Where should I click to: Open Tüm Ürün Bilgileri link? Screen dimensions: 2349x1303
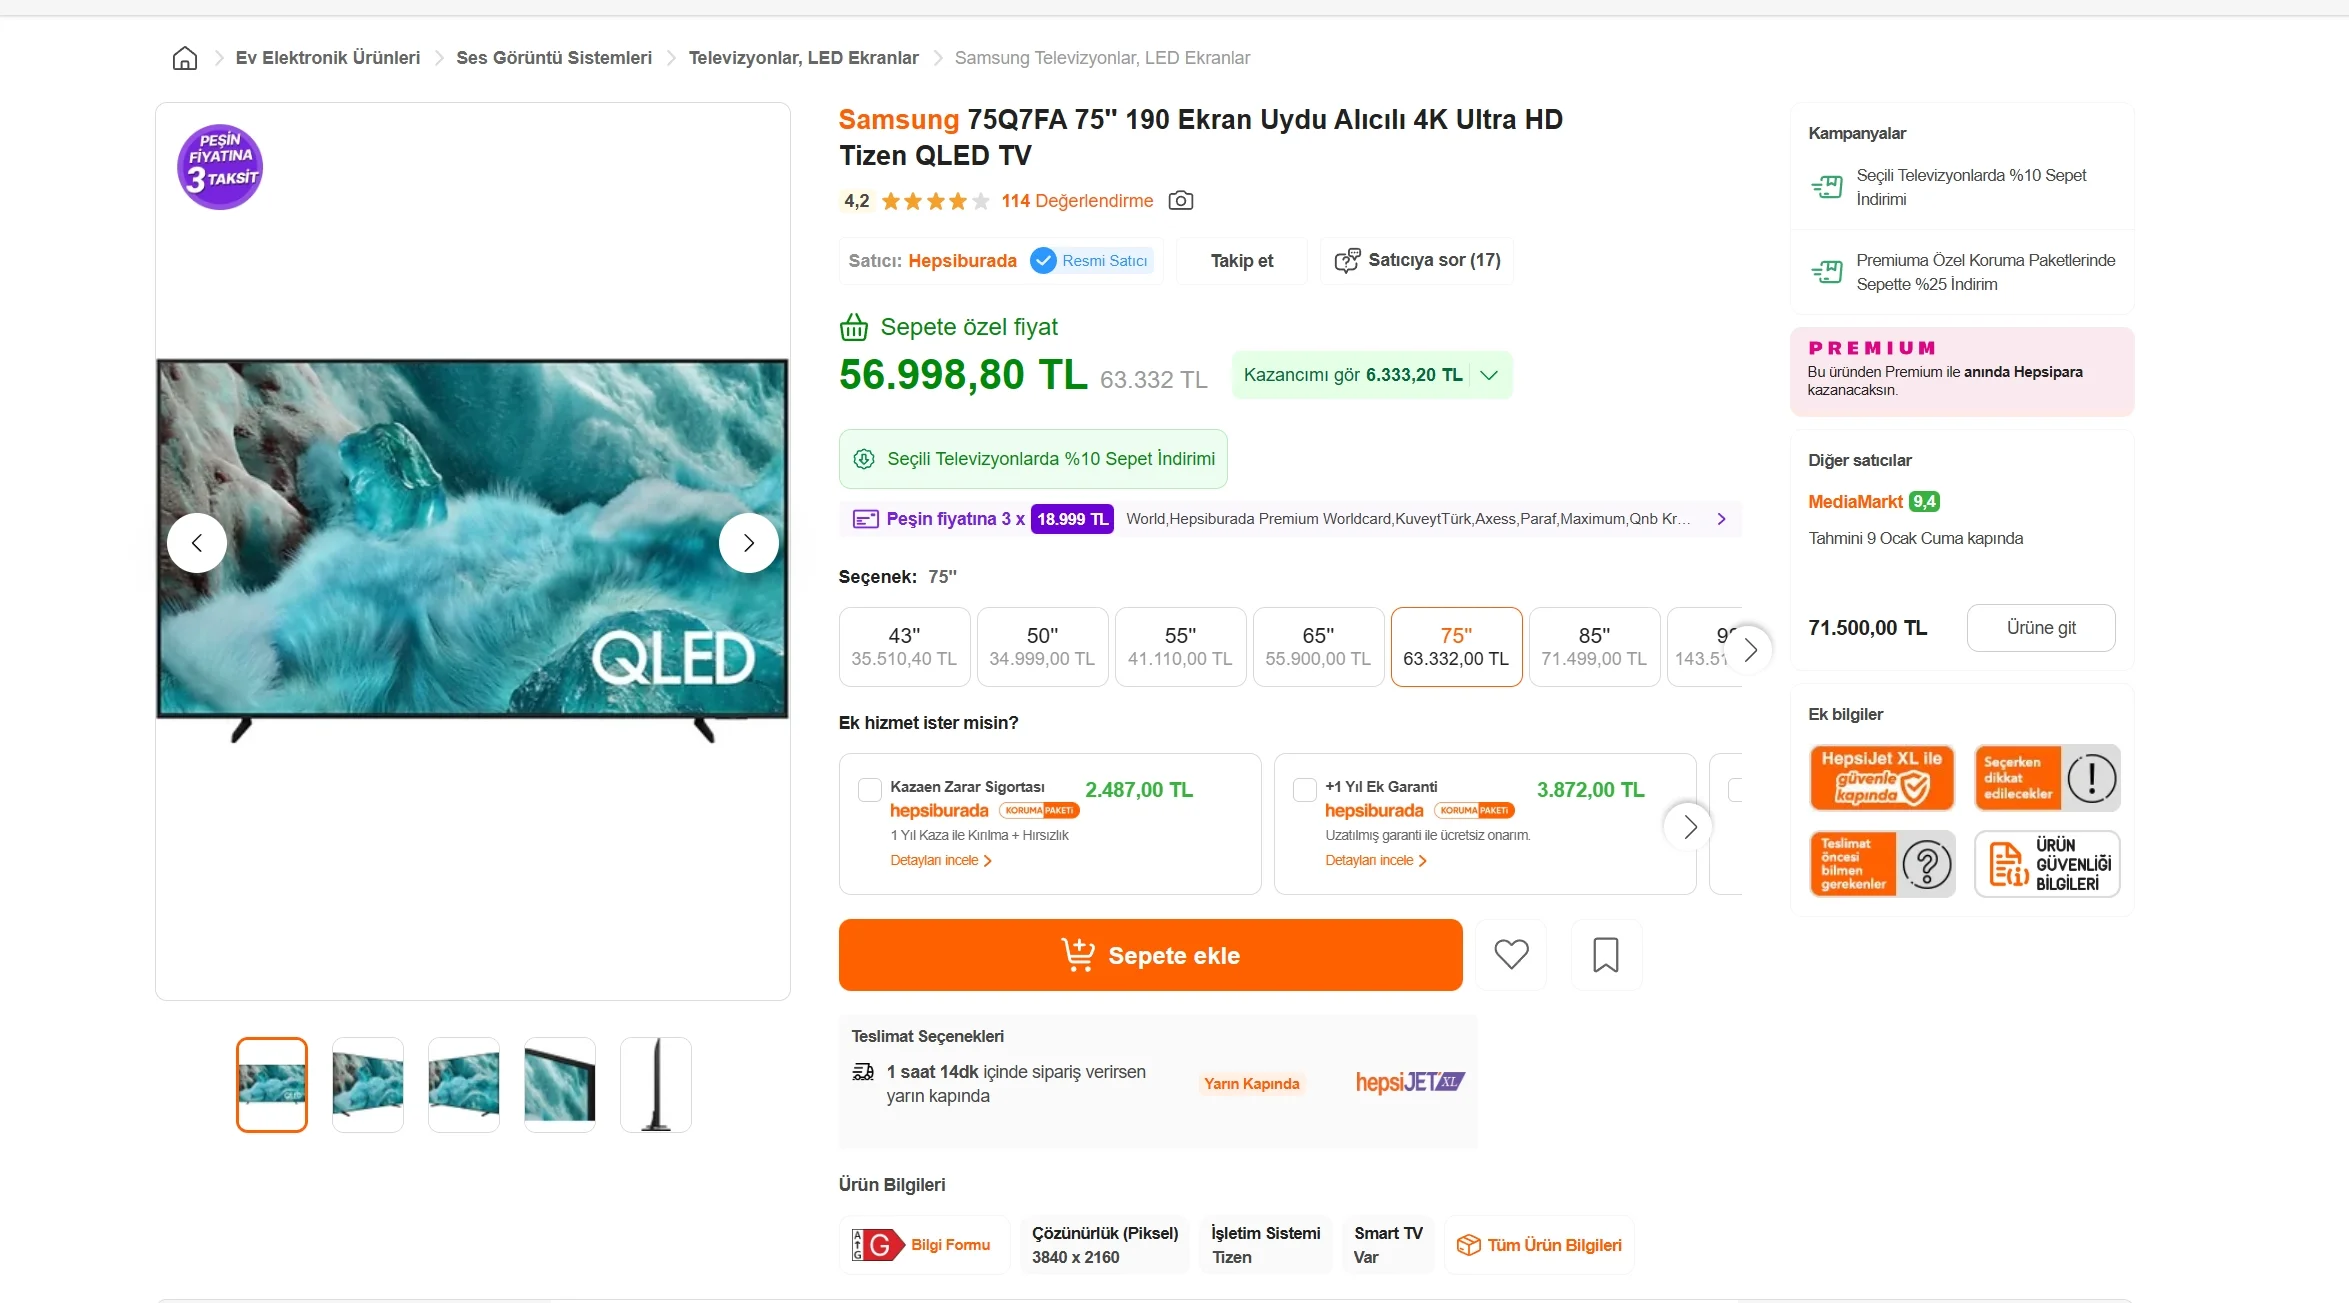[x=1539, y=1245]
